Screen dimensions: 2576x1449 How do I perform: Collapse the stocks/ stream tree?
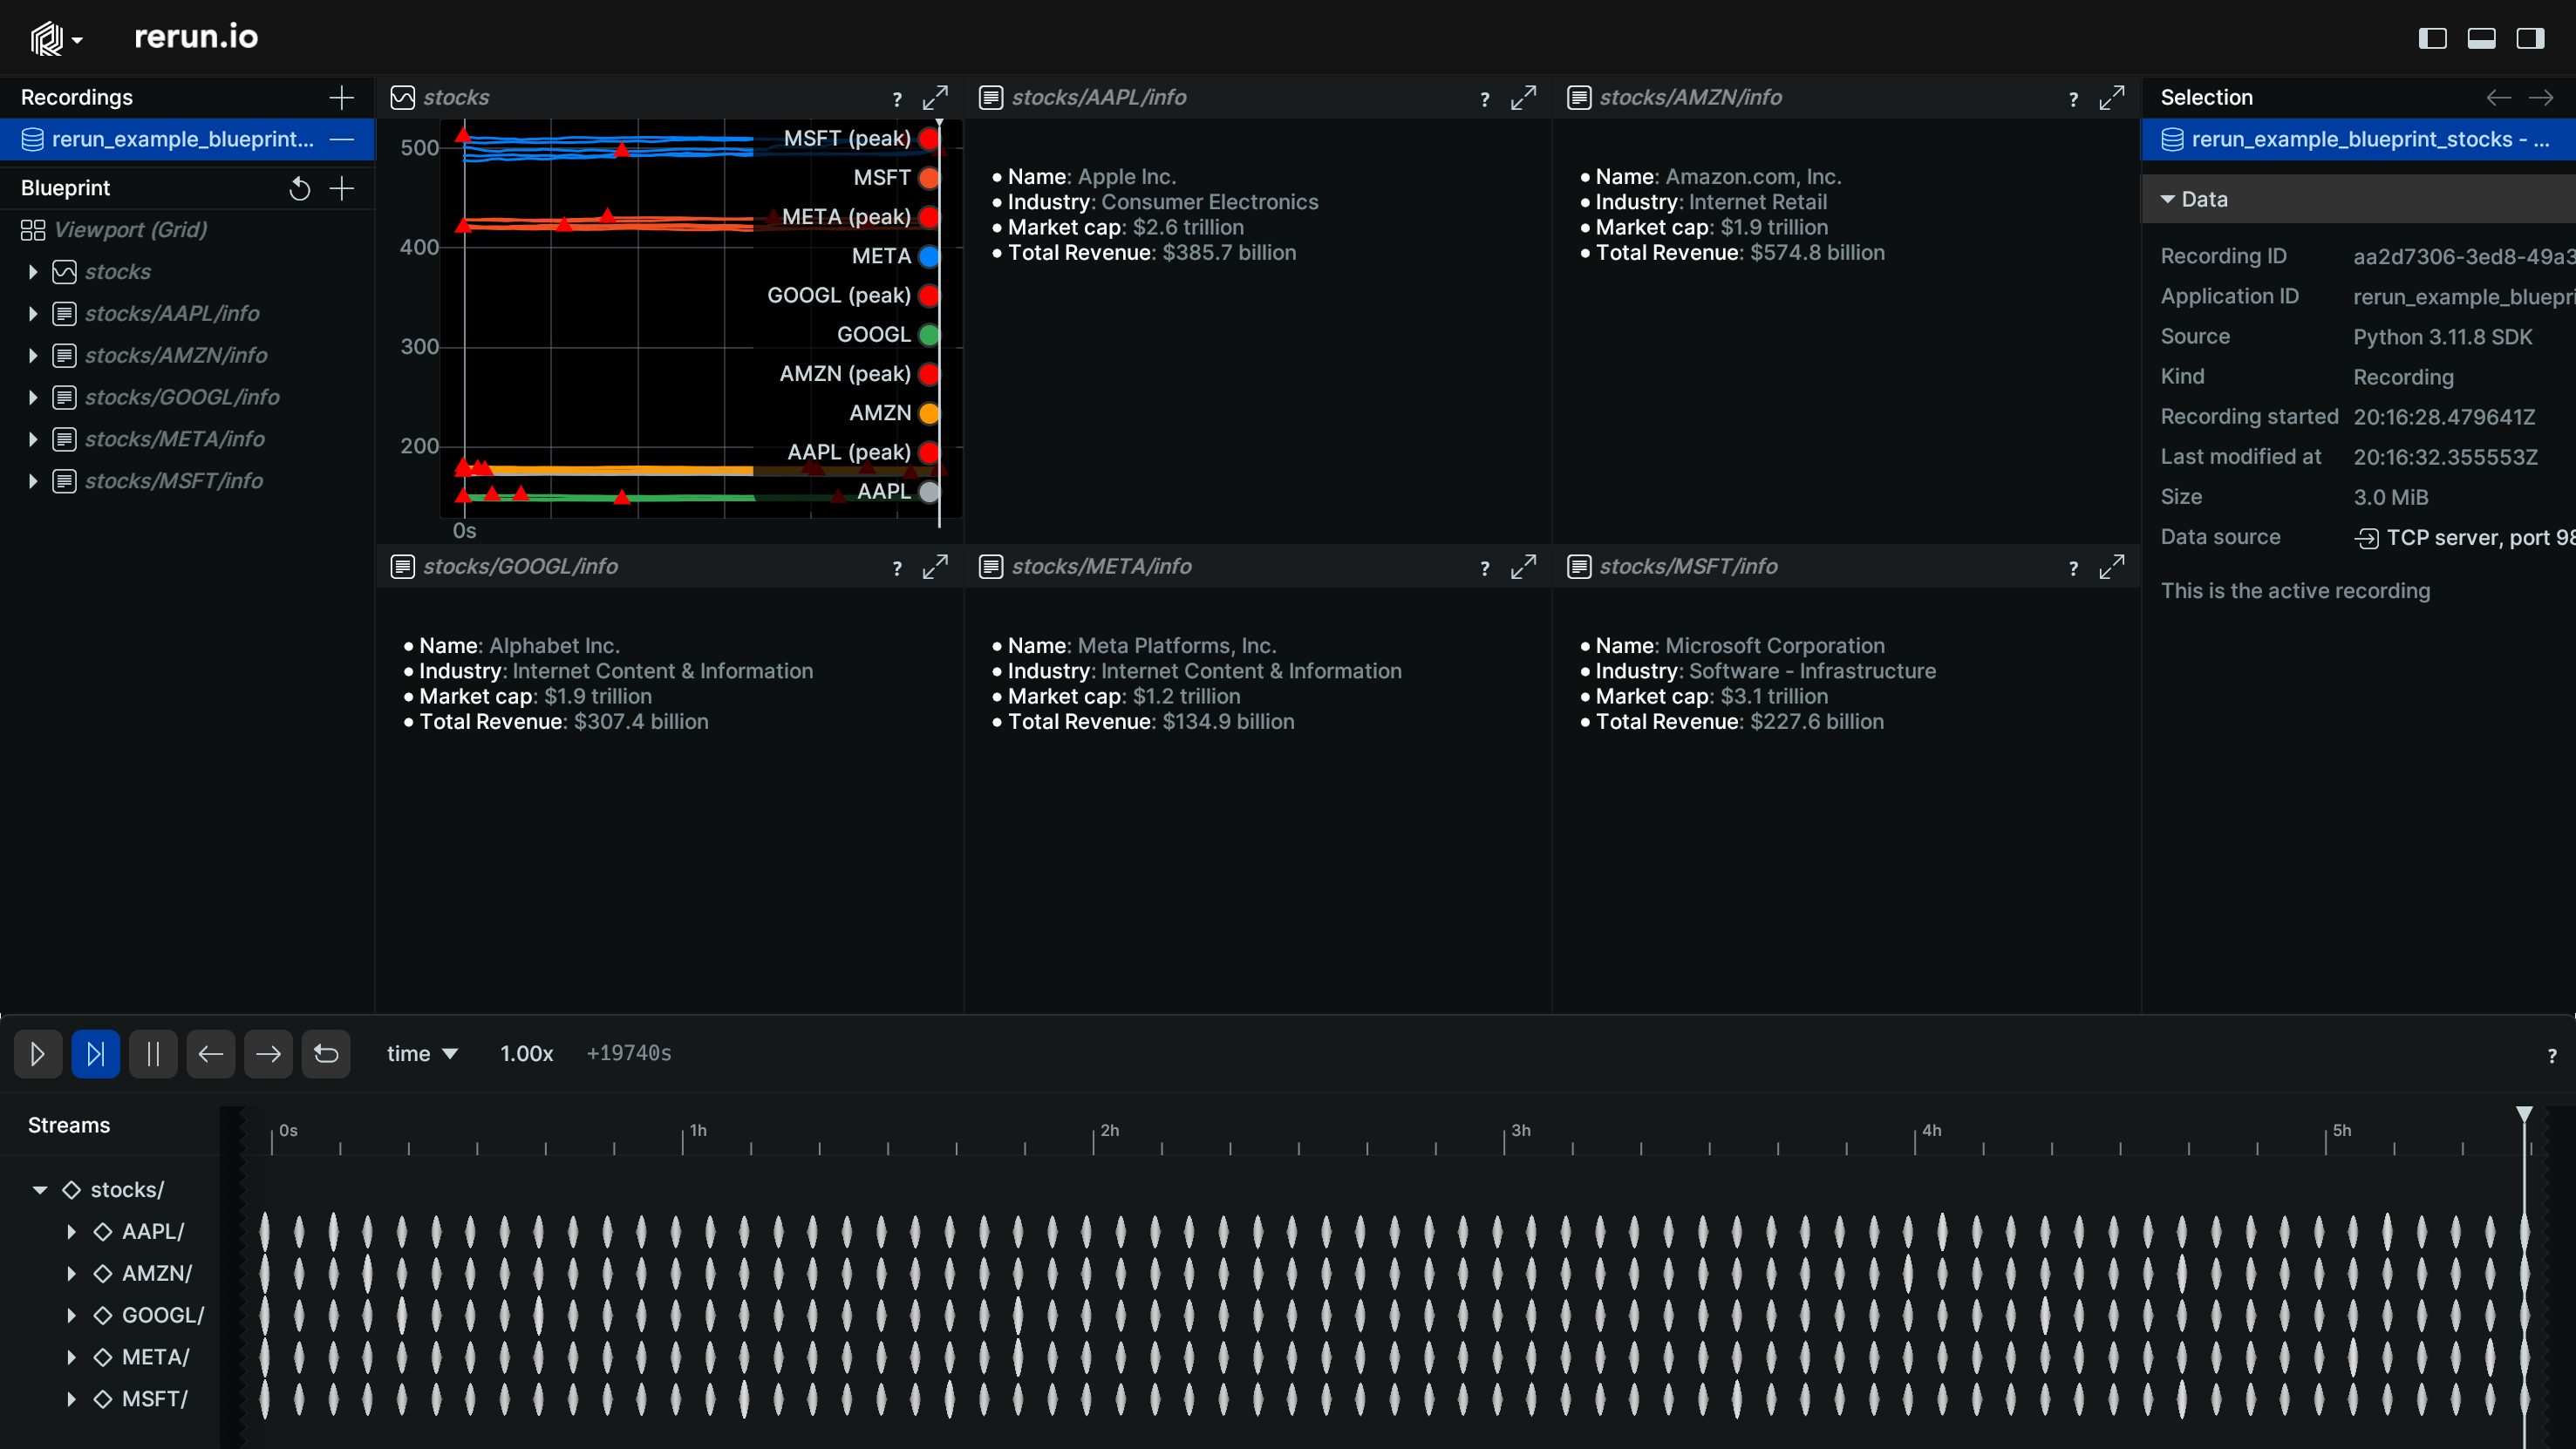coord(40,1190)
